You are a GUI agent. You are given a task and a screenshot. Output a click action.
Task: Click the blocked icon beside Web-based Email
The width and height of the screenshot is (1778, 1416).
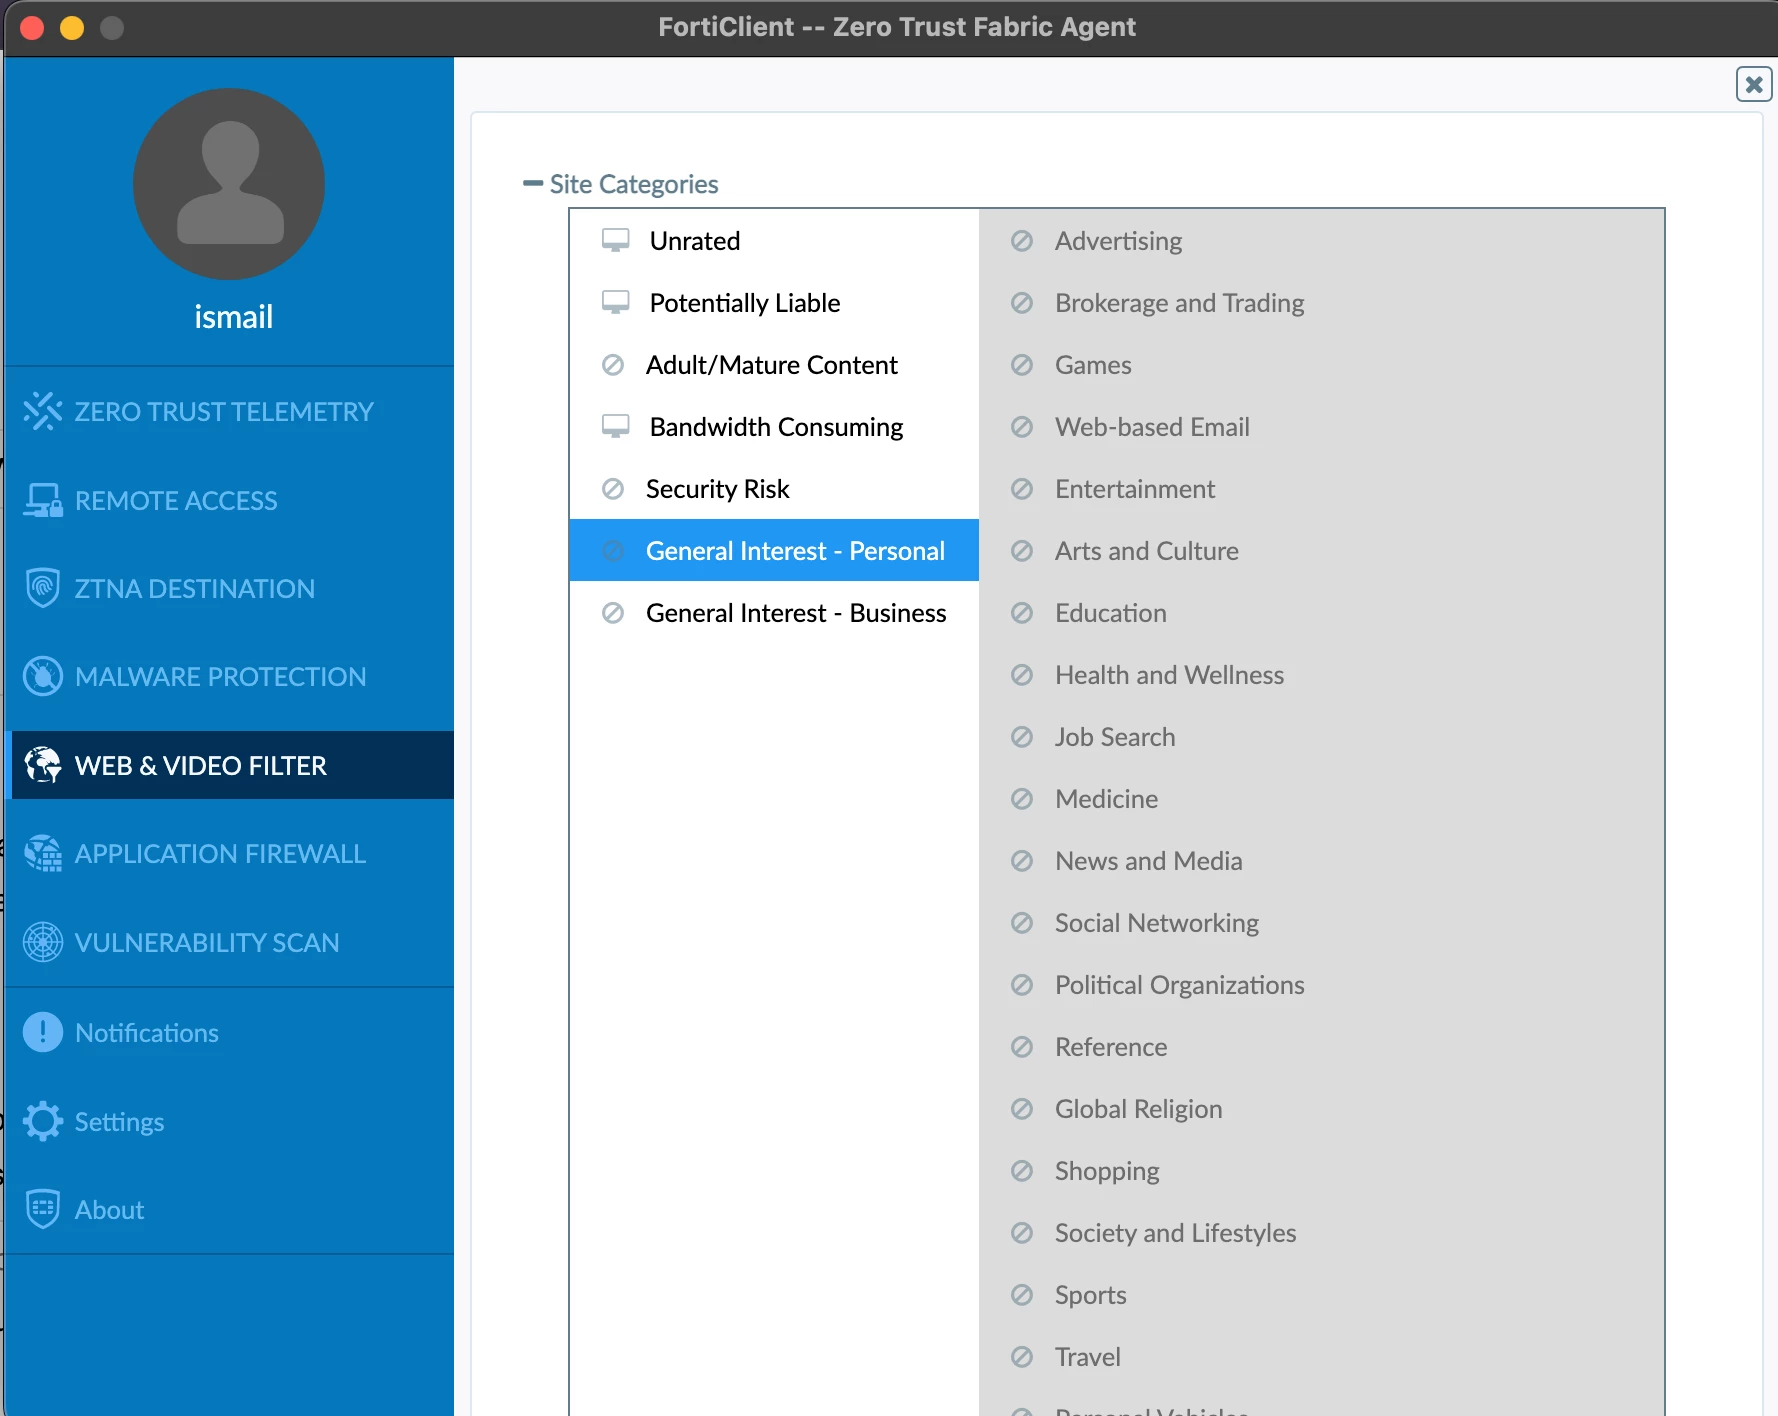[x=1022, y=427]
